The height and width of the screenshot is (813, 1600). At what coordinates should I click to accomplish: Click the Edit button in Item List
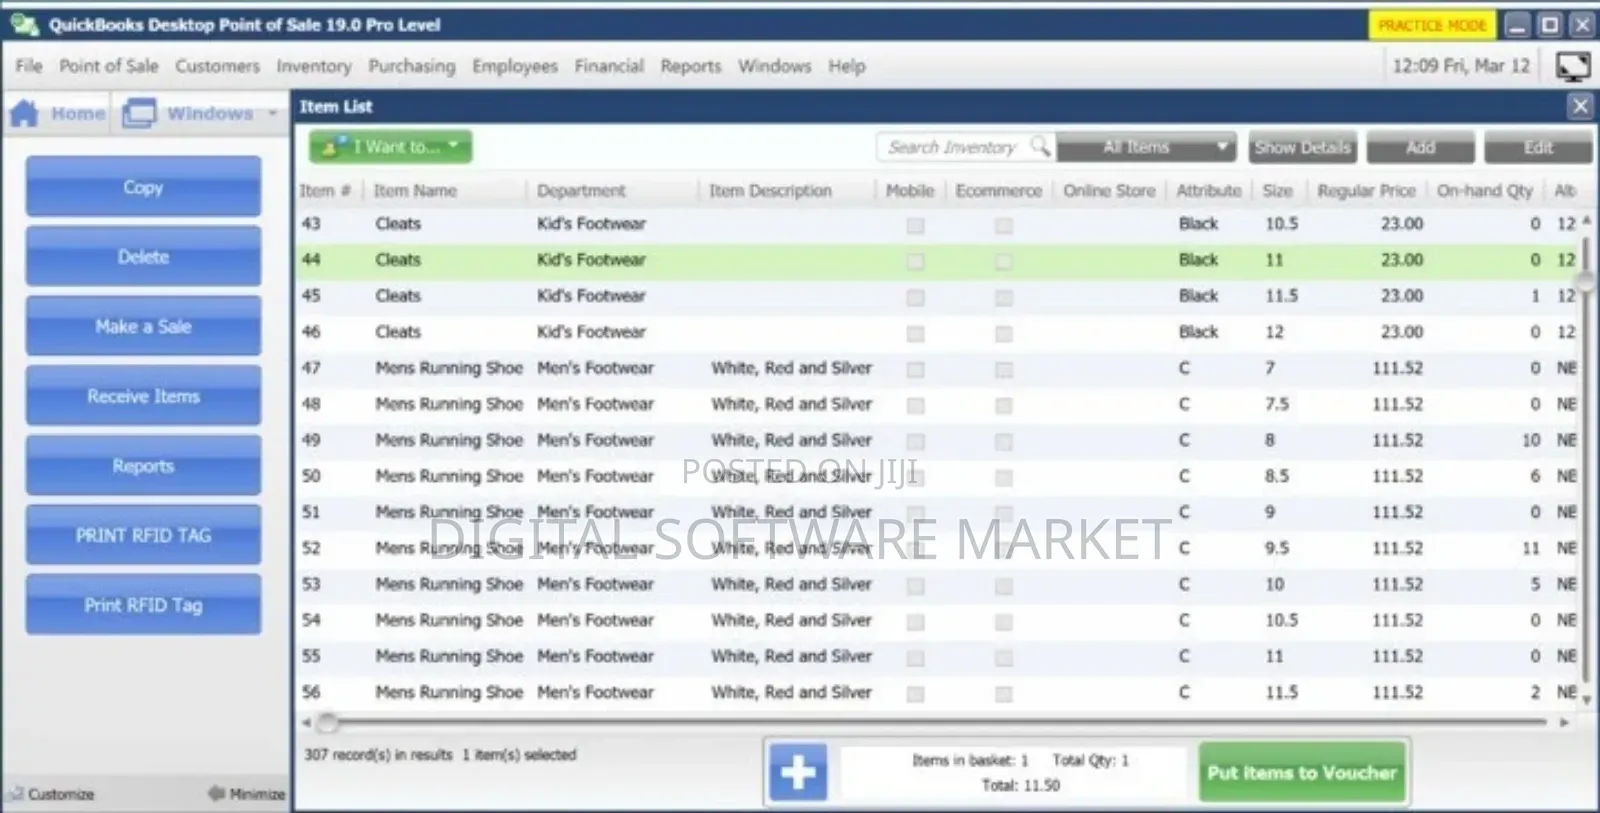tap(1538, 147)
